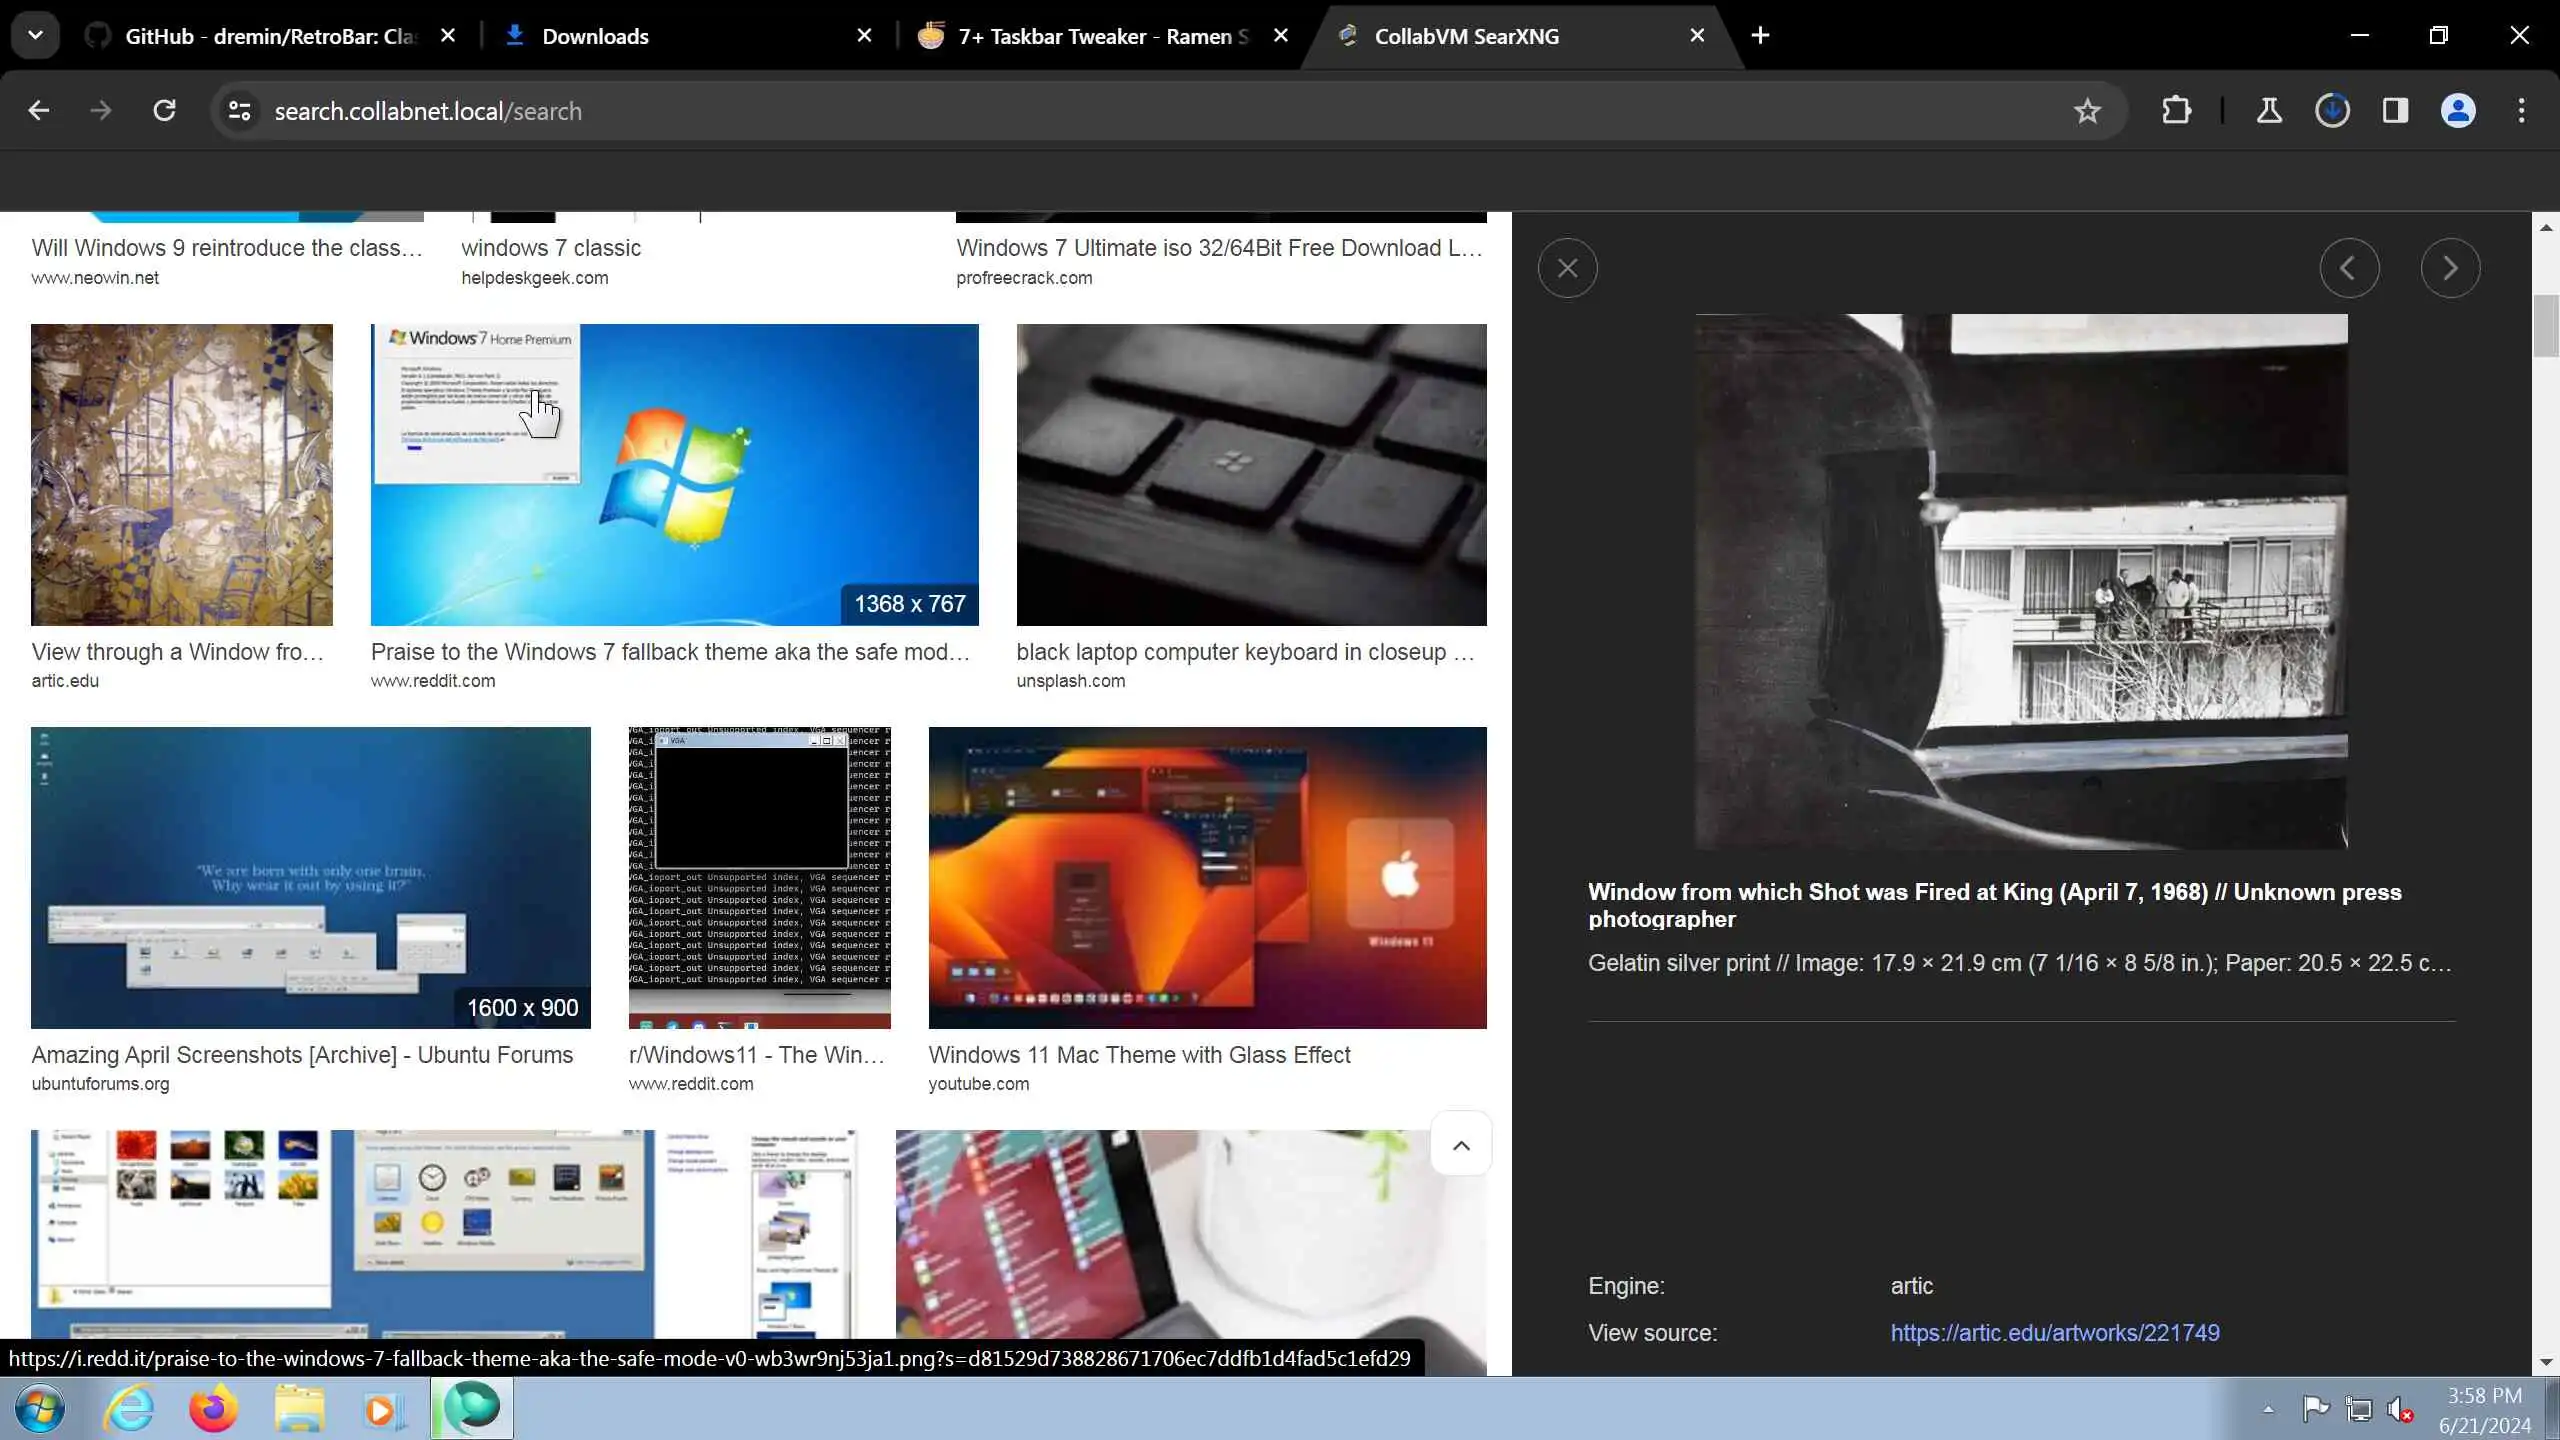Click the scroll-to-top arrow button
The image size is (2560, 1440).
pos(1460,1145)
